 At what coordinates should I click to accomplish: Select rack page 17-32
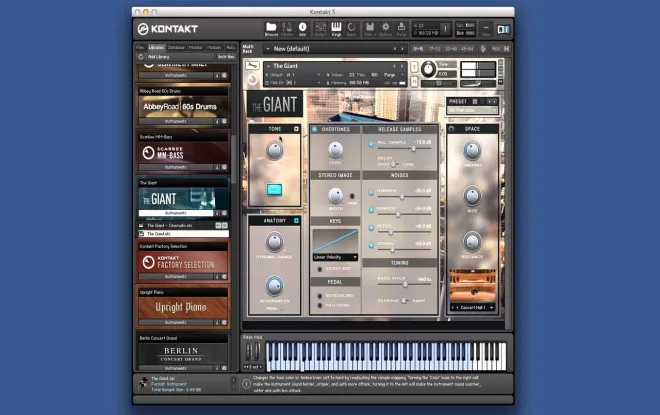click(434, 49)
